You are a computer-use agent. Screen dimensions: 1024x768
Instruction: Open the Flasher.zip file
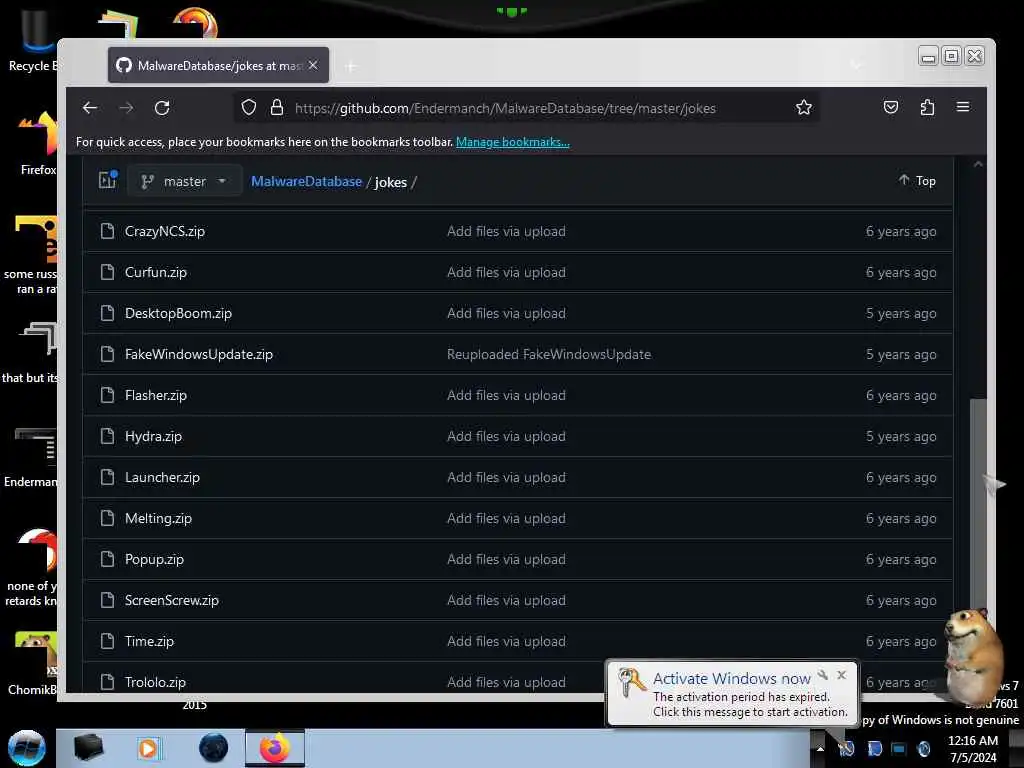click(155, 396)
